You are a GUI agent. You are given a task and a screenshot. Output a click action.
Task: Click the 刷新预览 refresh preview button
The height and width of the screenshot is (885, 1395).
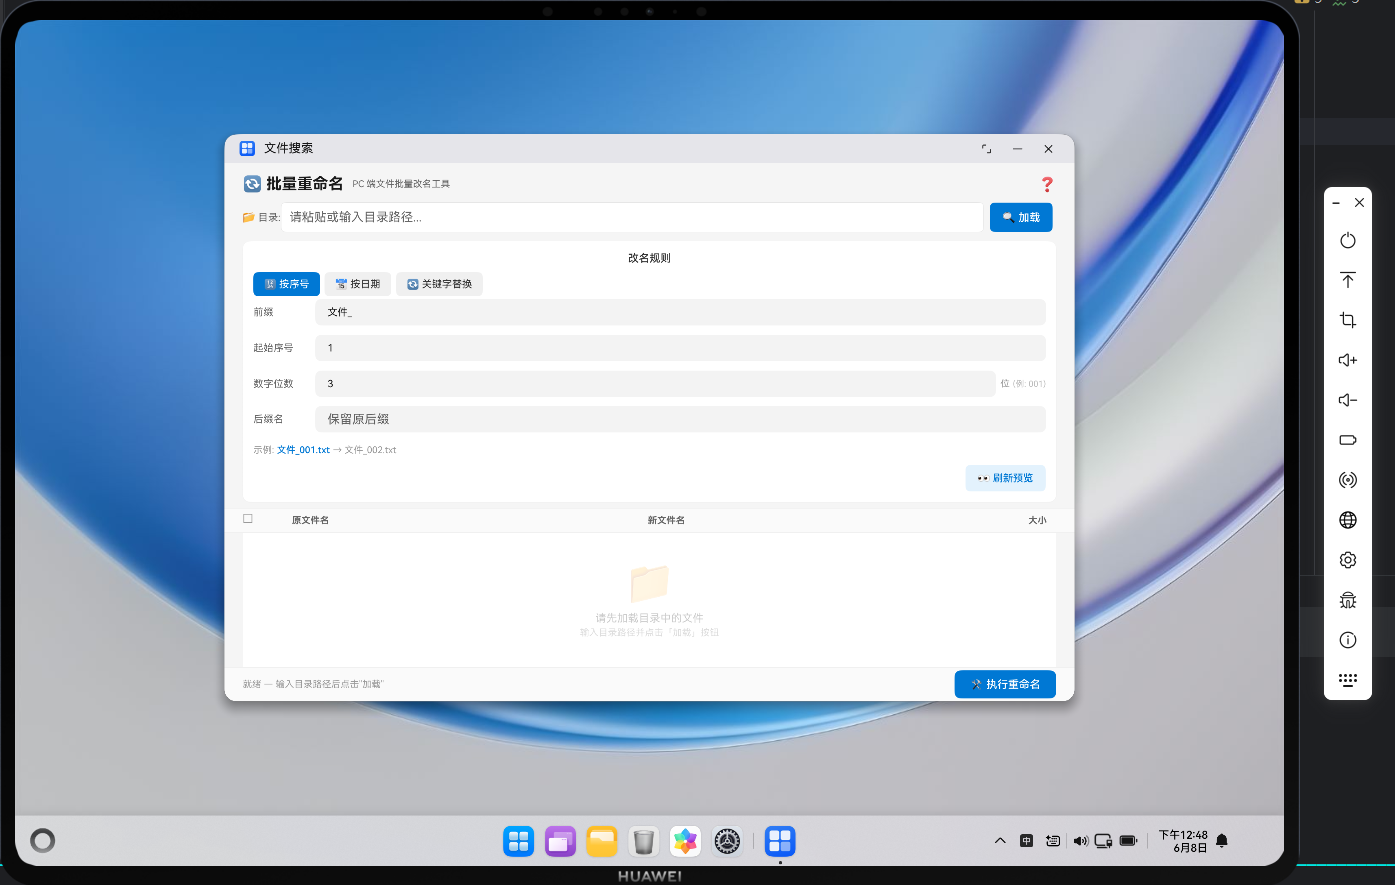click(x=1006, y=478)
